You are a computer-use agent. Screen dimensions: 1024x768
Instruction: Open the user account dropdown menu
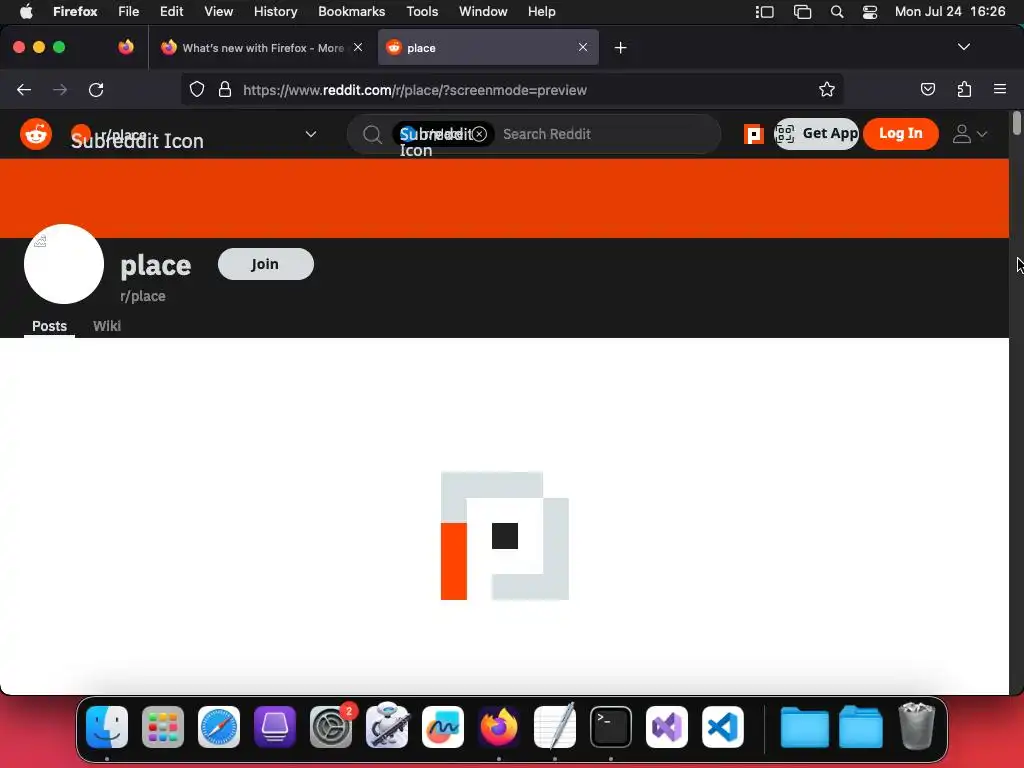coord(970,134)
